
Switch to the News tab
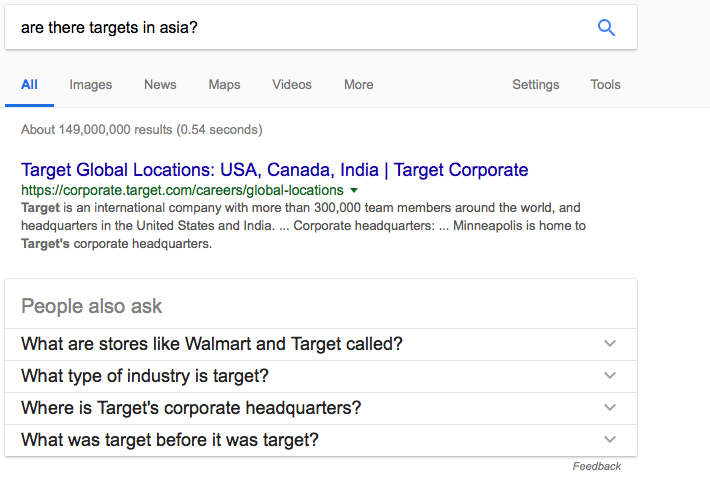(x=160, y=85)
